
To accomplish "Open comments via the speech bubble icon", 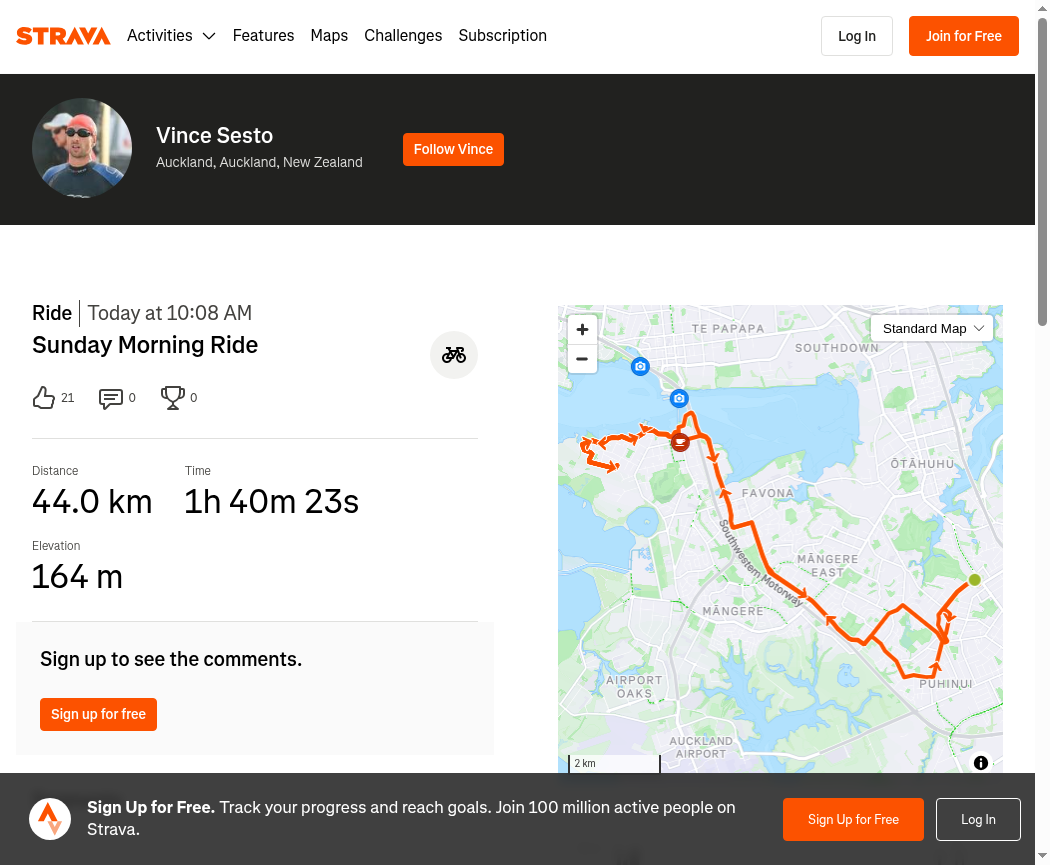I will click(110, 398).
